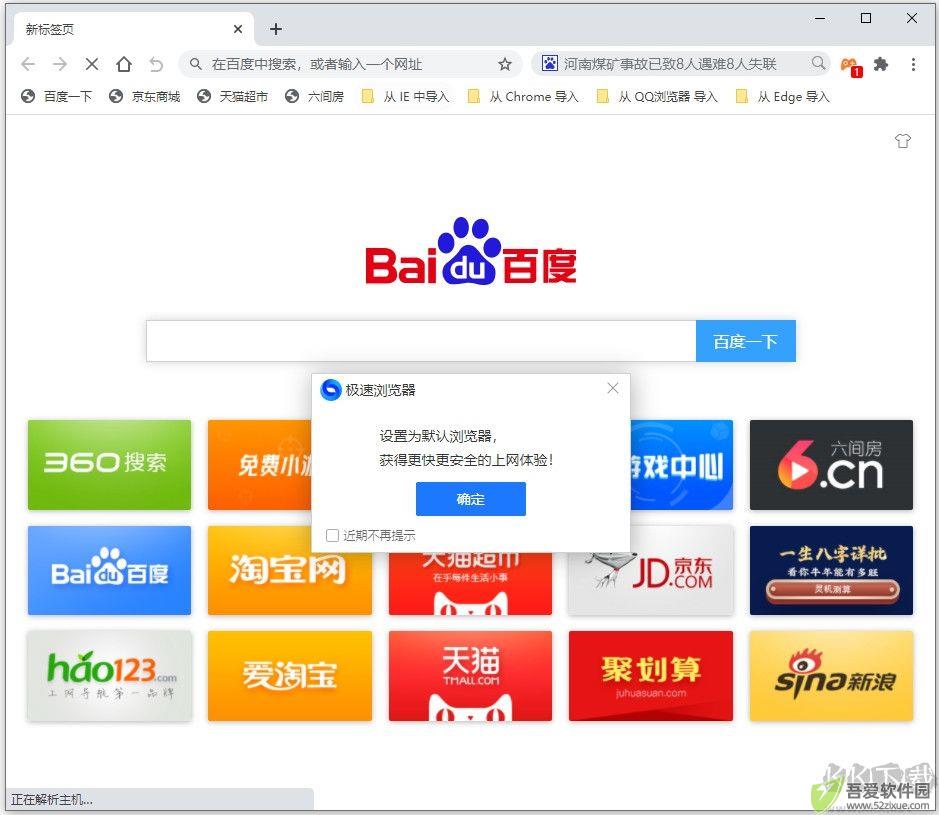
Task: Open the 360搜索 tile
Action: (x=110, y=465)
